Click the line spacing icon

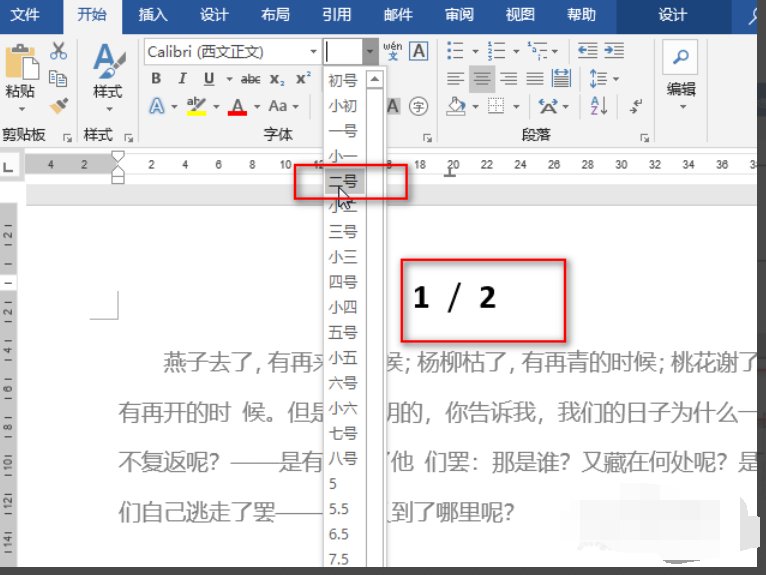coord(598,79)
